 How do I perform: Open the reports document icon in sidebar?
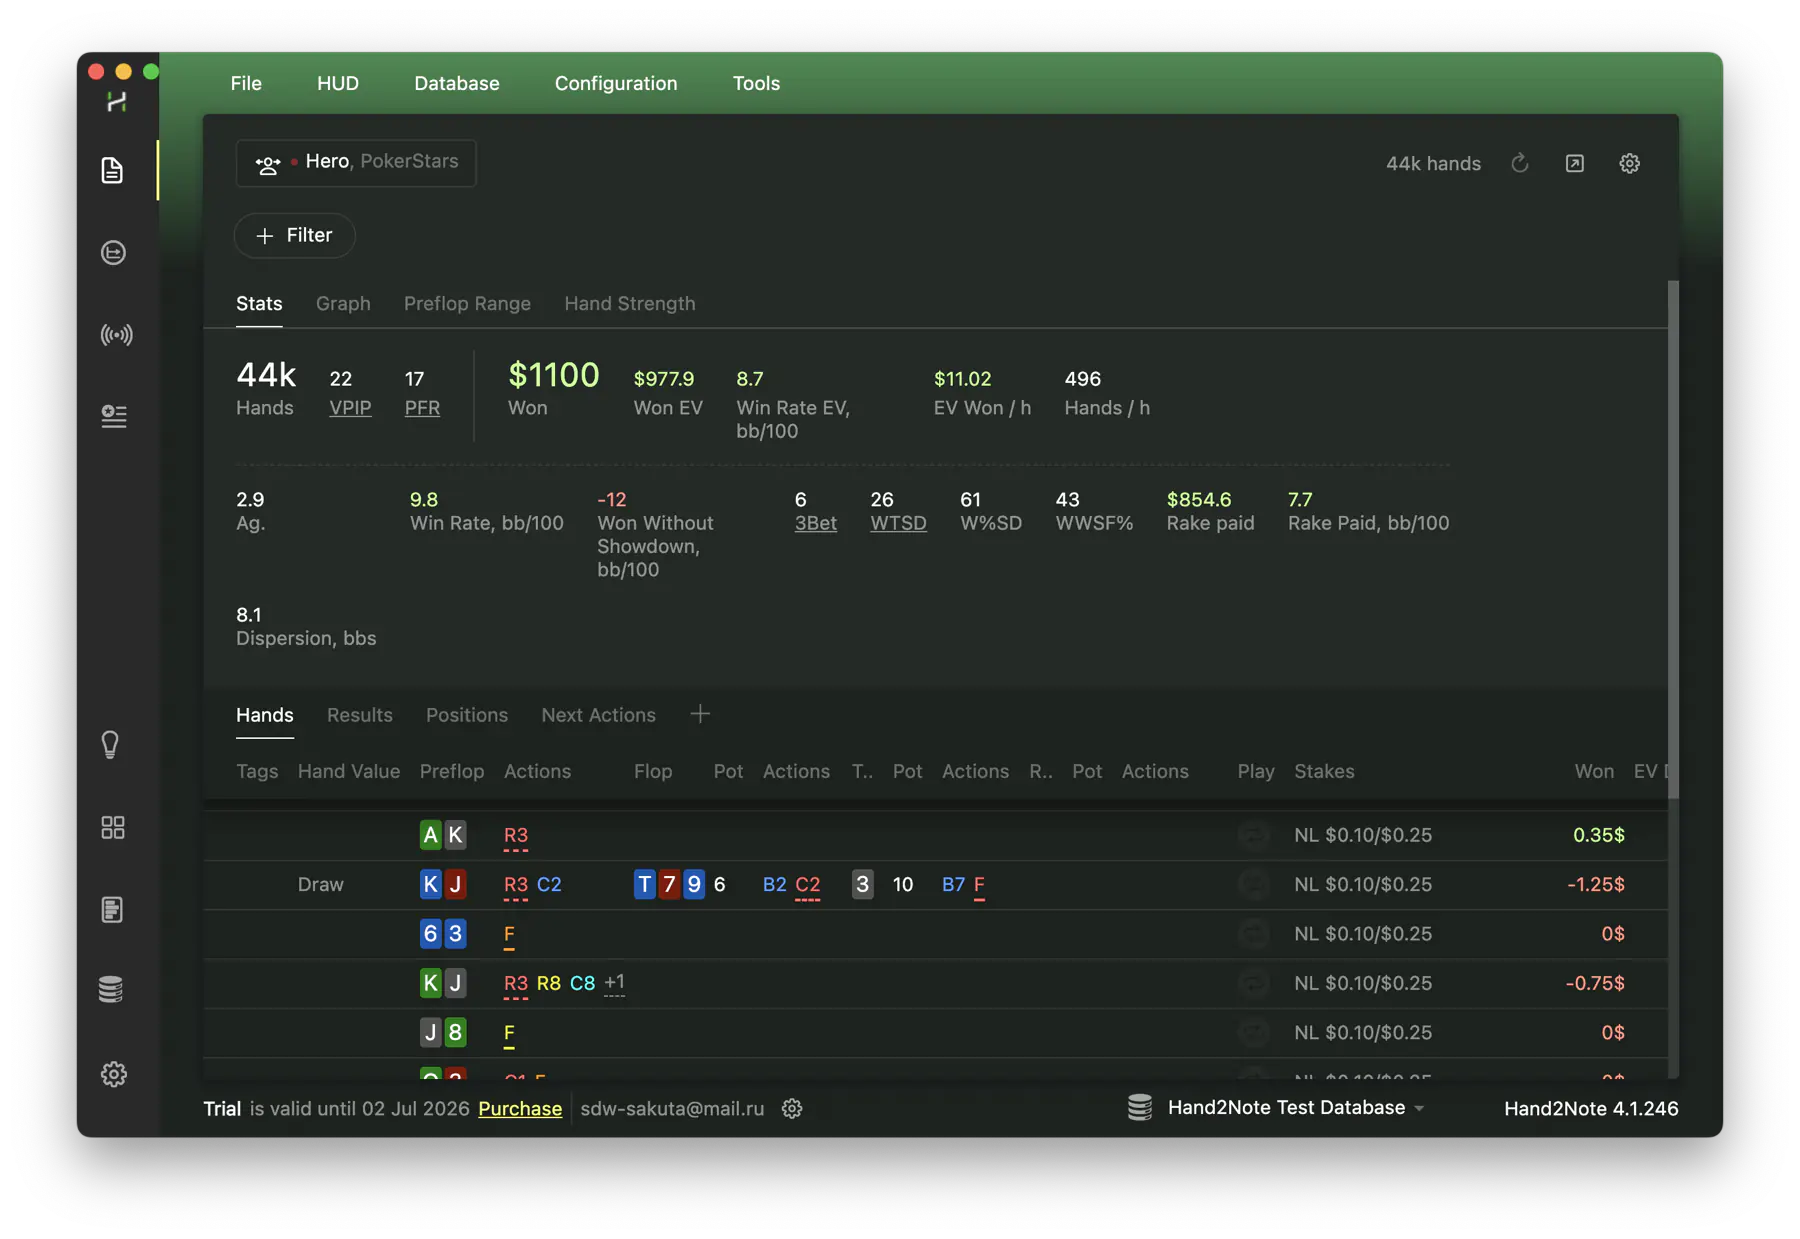tap(113, 170)
